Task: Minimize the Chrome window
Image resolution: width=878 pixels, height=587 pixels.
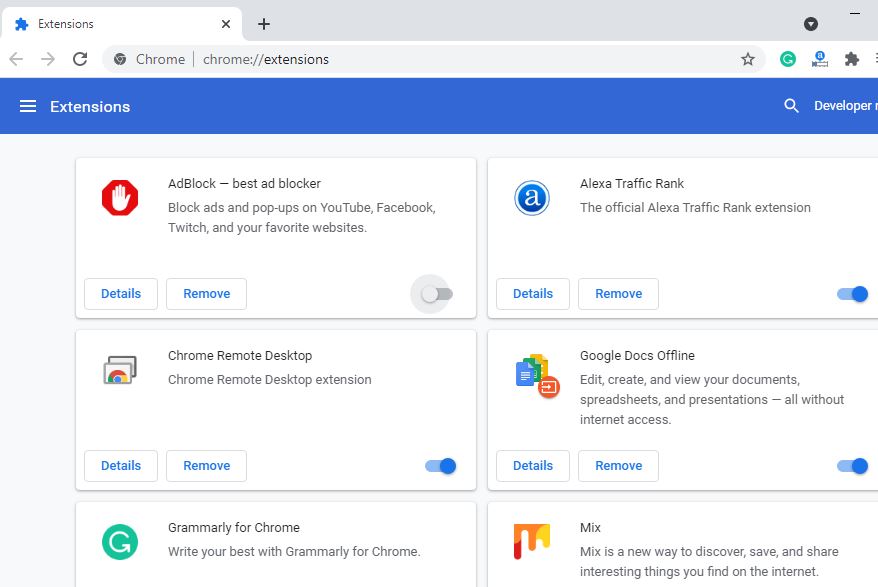Action: (854, 13)
